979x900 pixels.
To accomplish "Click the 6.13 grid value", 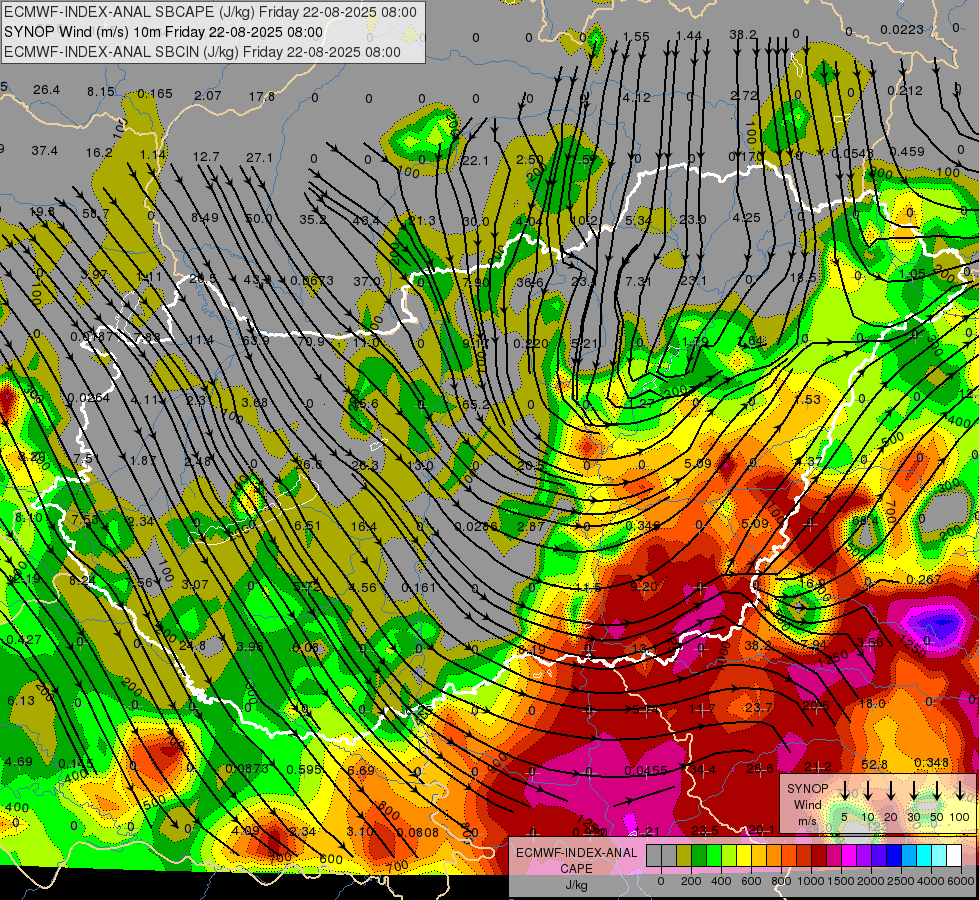I will pos(21,701).
